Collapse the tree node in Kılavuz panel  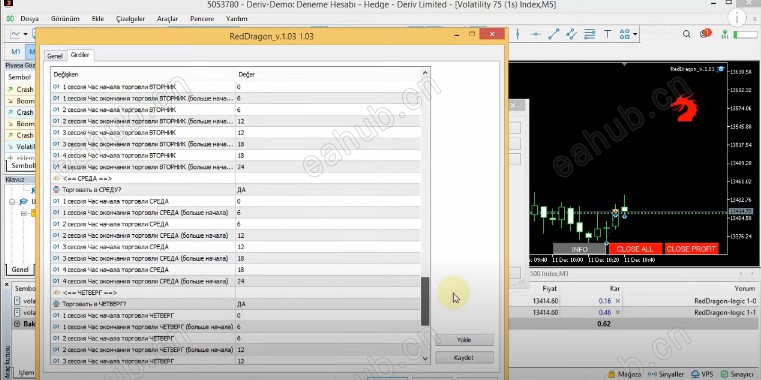click(12, 201)
